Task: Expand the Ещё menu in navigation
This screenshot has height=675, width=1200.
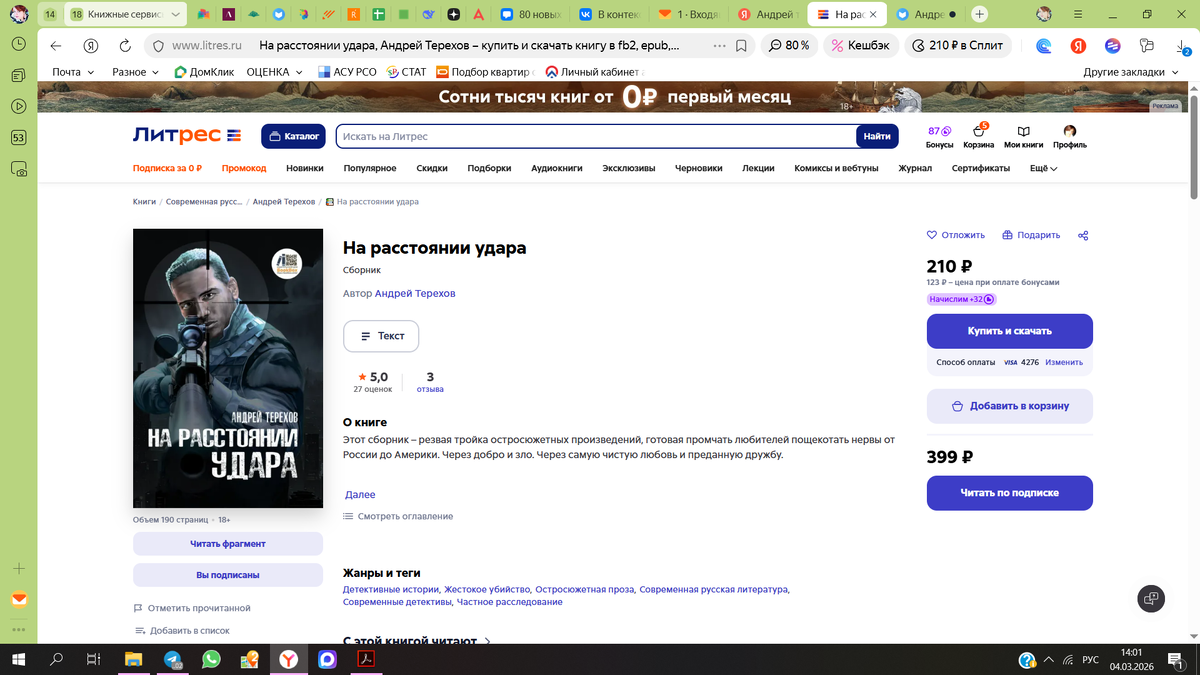Action: click(1043, 168)
